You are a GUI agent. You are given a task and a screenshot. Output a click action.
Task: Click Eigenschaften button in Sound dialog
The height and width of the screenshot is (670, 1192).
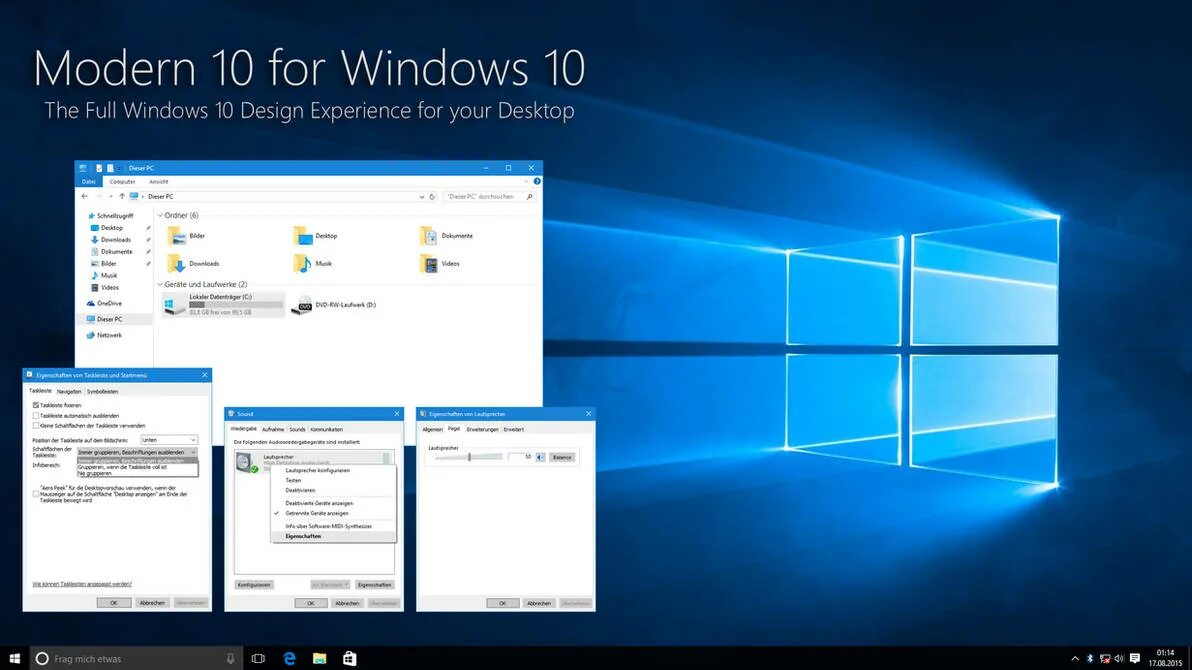coord(375,585)
